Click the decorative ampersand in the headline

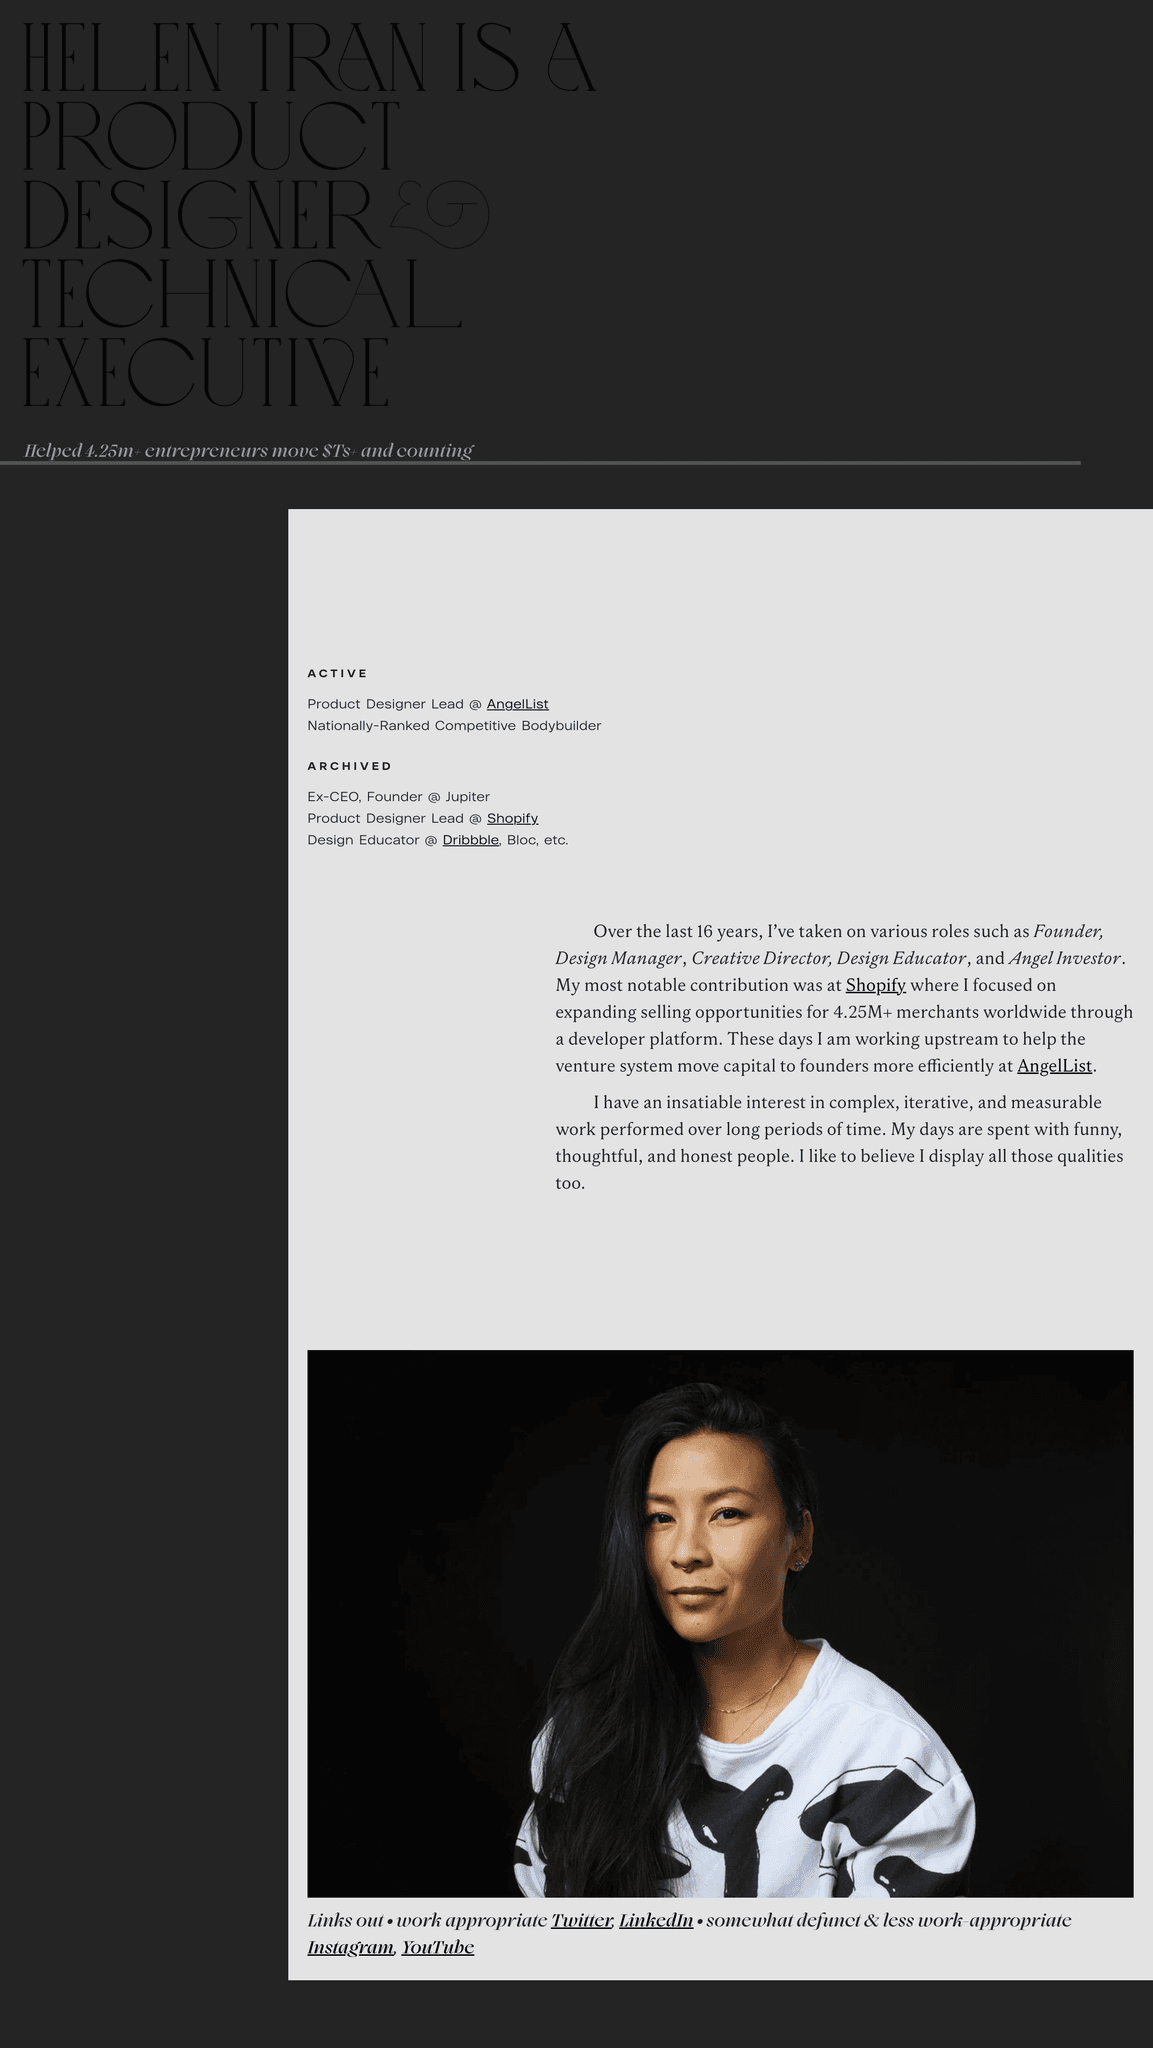click(x=440, y=214)
